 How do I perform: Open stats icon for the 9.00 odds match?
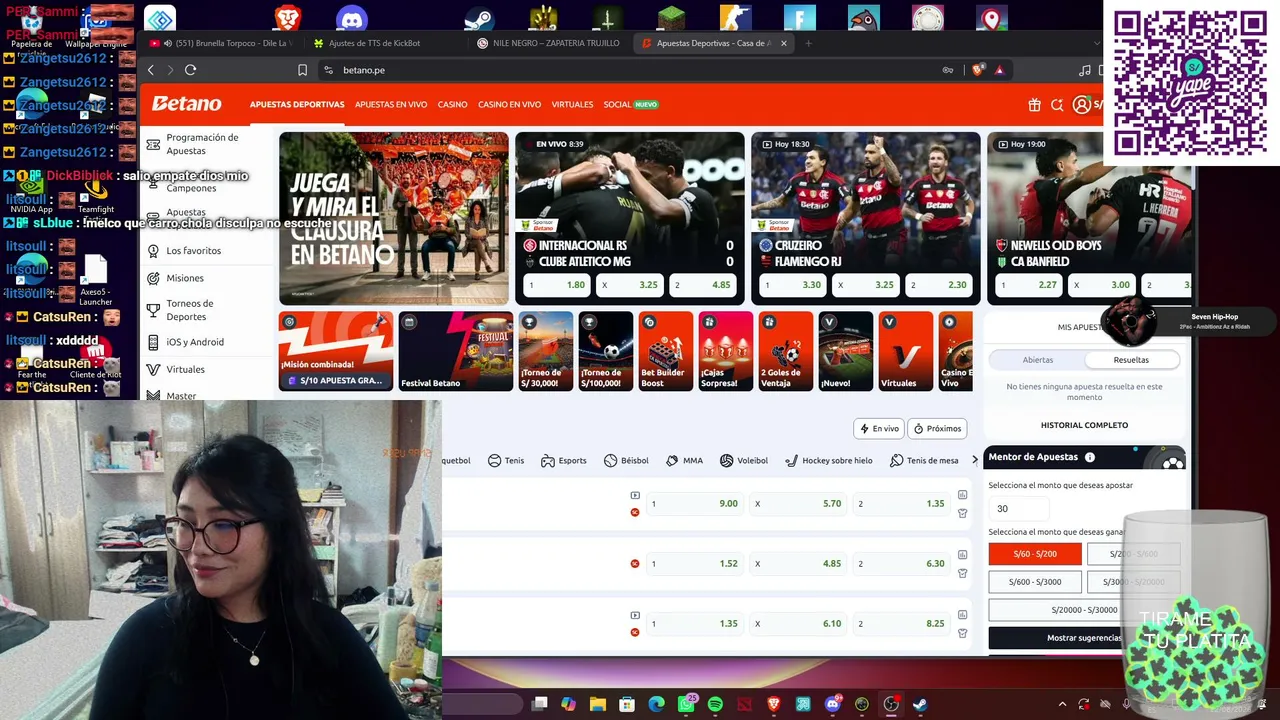(x=962, y=495)
